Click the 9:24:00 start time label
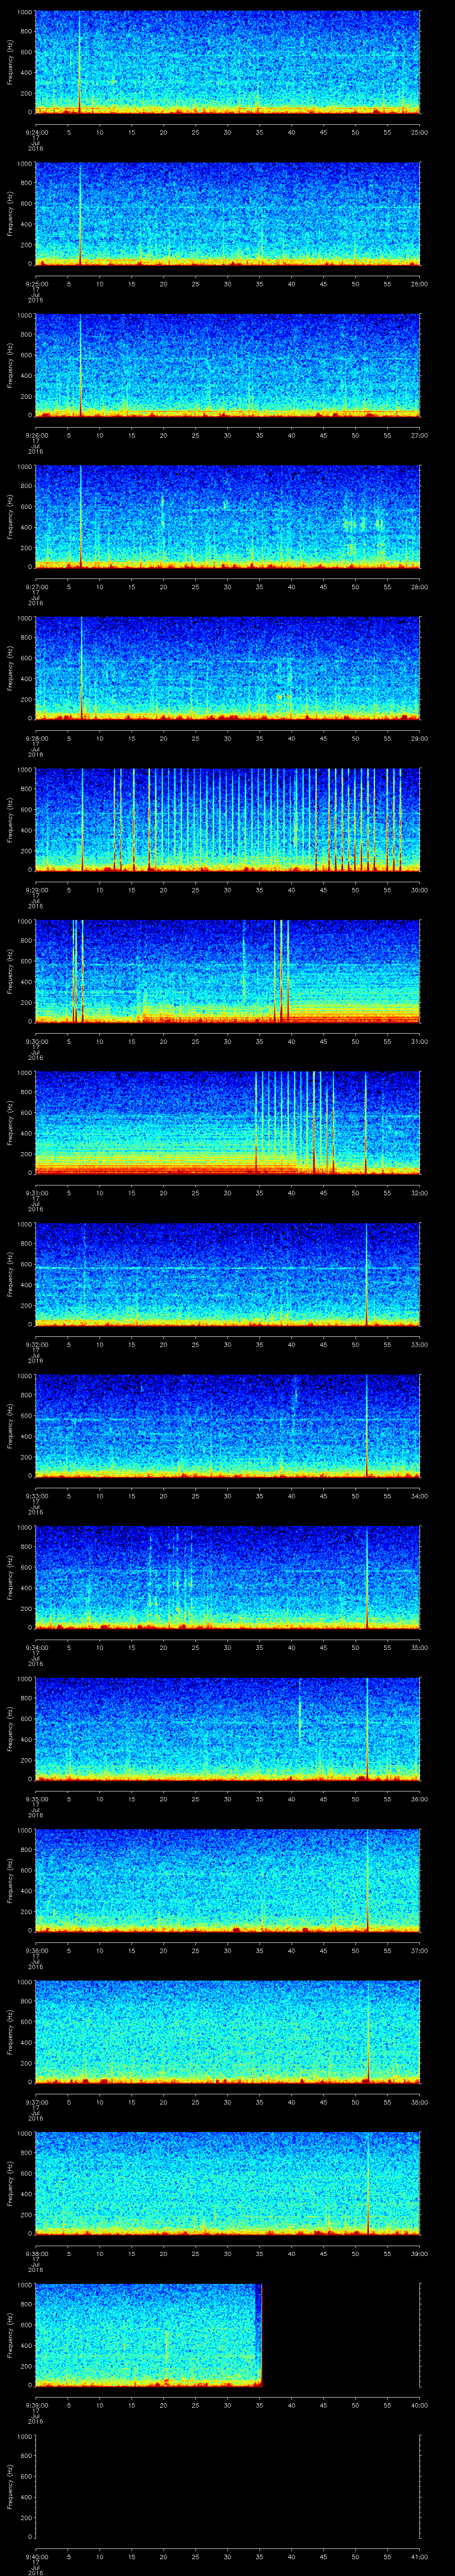The height and width of the screenshot is (2576, 455). (36, 132)
